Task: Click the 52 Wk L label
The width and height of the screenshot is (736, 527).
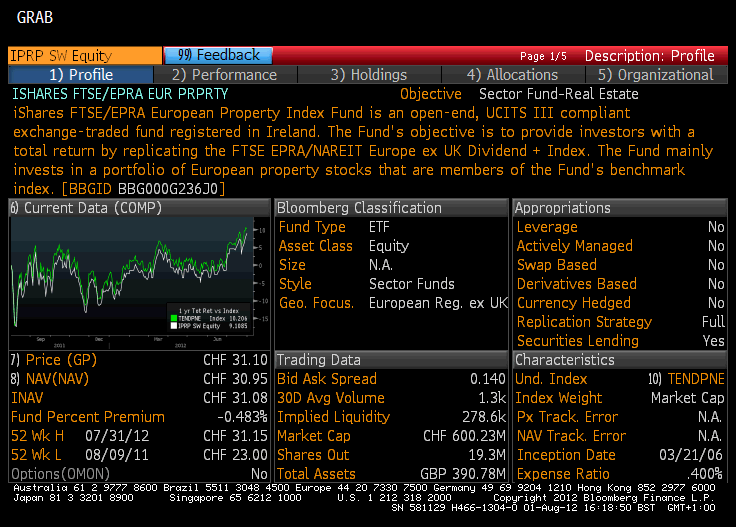Action: [x=36, y=455]
